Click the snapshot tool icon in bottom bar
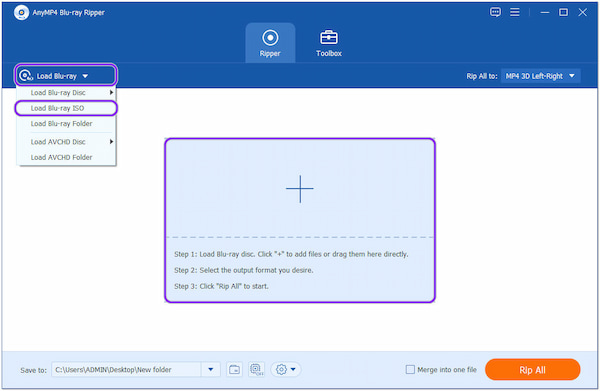 (x=256, y=370)
